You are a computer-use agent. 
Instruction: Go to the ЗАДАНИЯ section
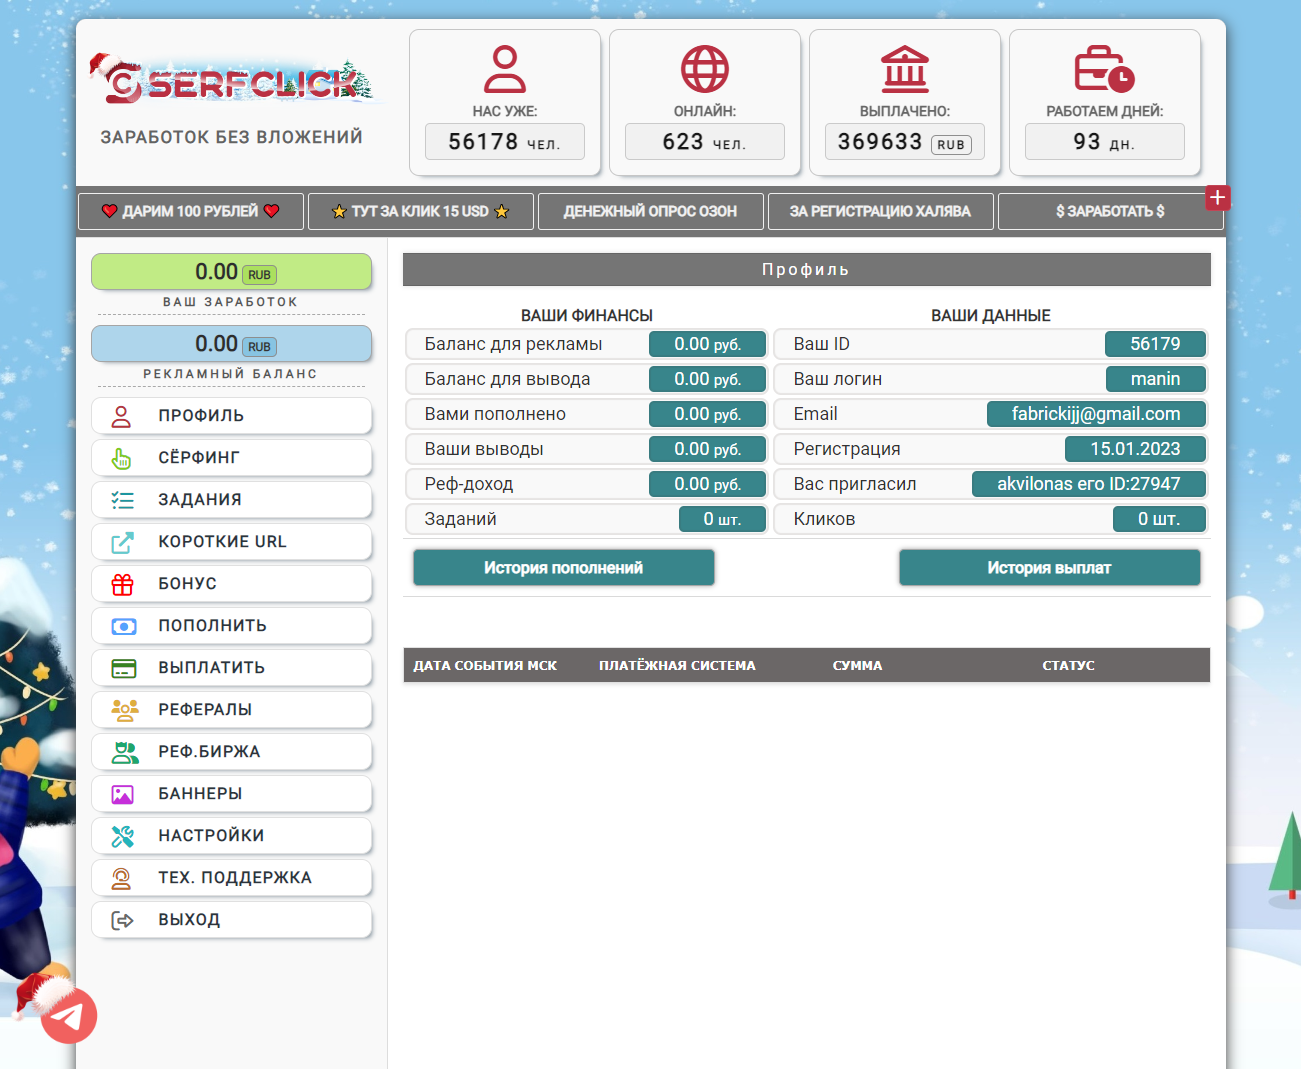coord(232,500)
